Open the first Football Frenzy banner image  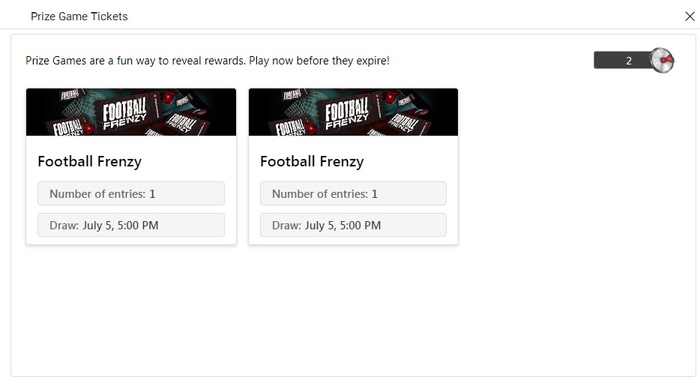[x=131, y=112]
